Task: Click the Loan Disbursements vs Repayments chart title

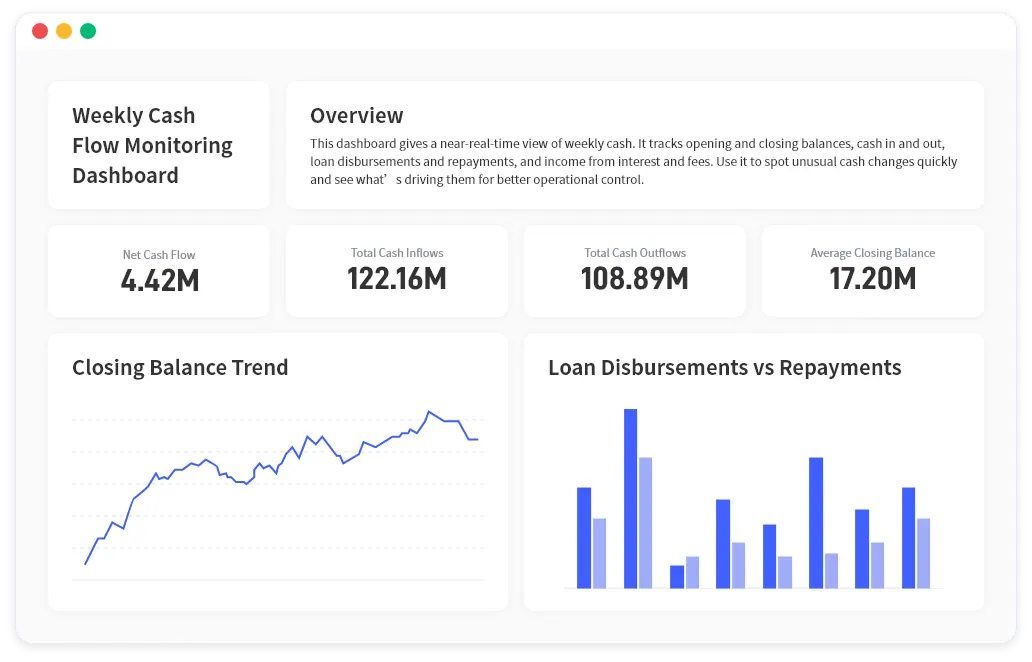Action: click(725, 368)
